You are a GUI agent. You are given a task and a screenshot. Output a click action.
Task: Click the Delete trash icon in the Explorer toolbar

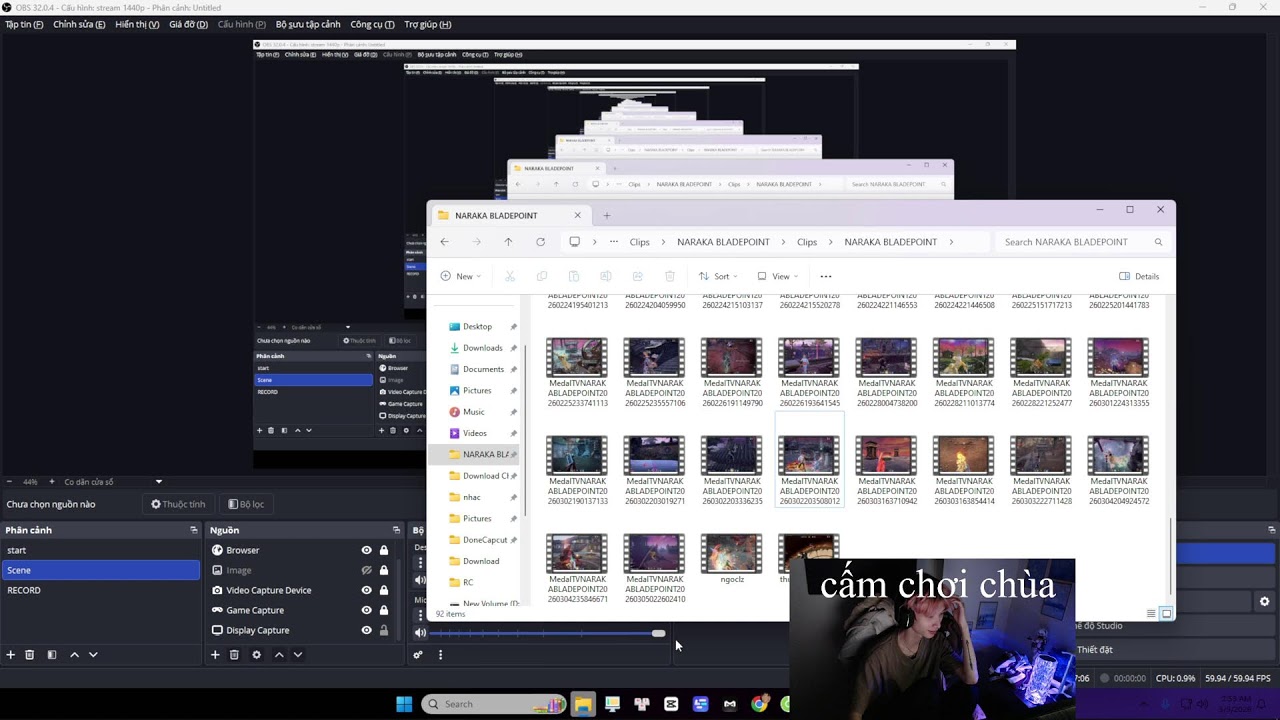(x=670, y=276)
